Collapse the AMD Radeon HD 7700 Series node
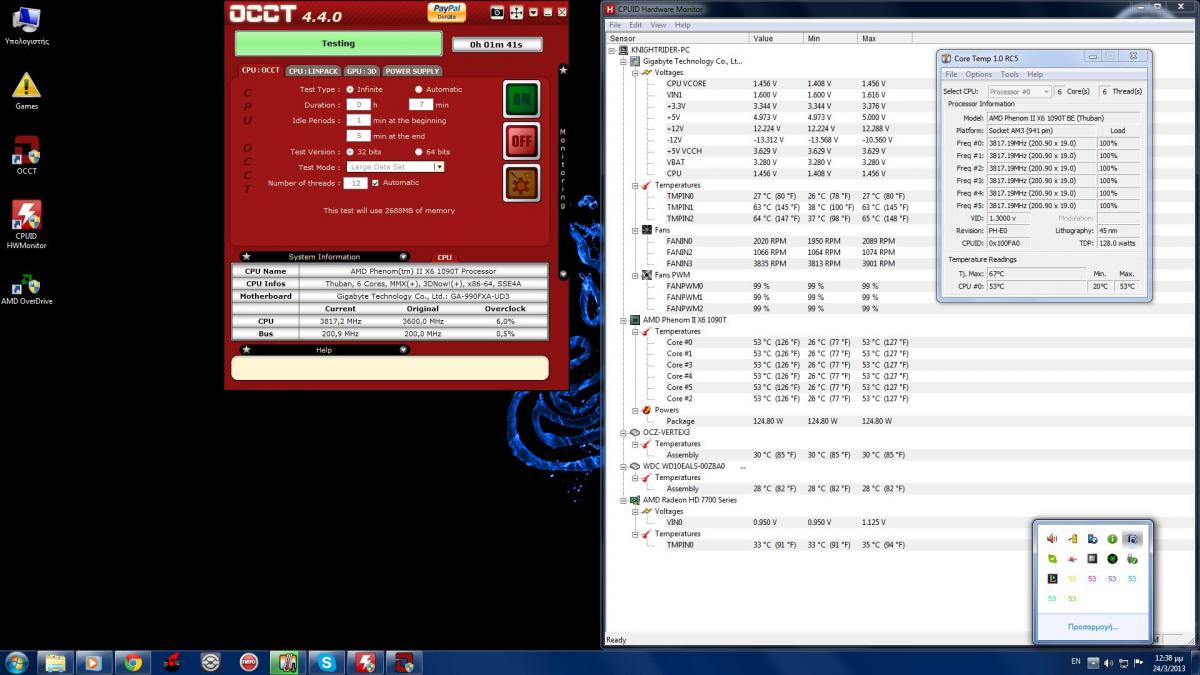 pyautogui.click(x=624, y=500)
